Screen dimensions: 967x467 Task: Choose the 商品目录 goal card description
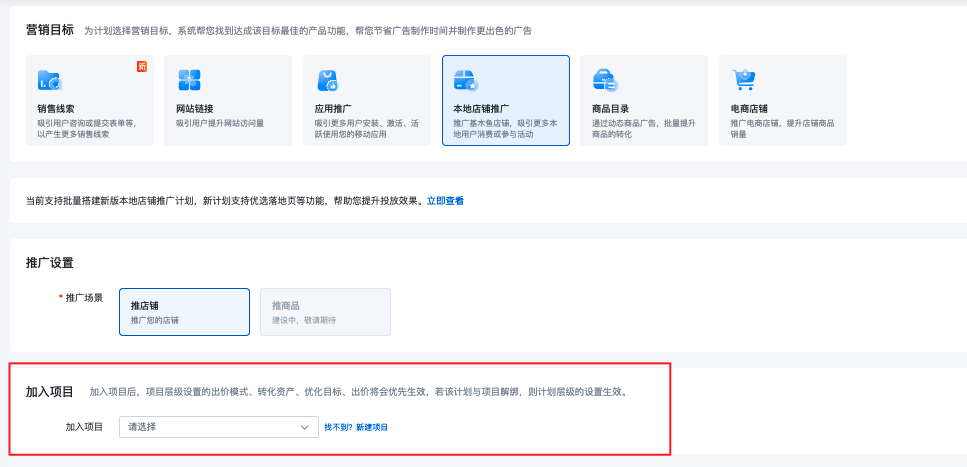(643, 128)
